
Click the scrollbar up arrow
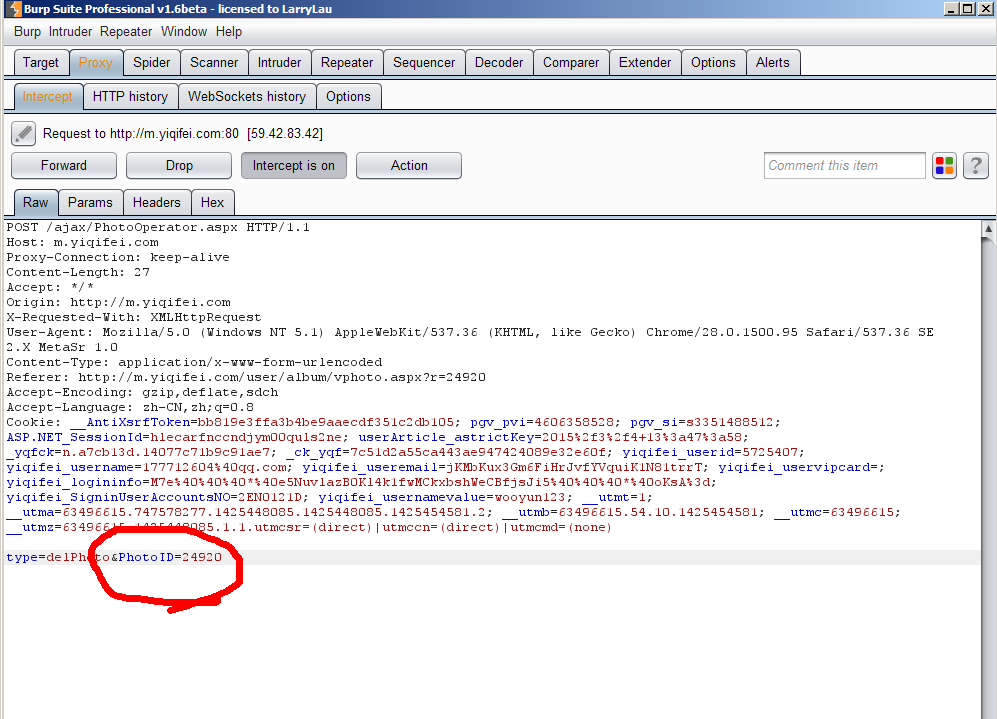[988, 228]
